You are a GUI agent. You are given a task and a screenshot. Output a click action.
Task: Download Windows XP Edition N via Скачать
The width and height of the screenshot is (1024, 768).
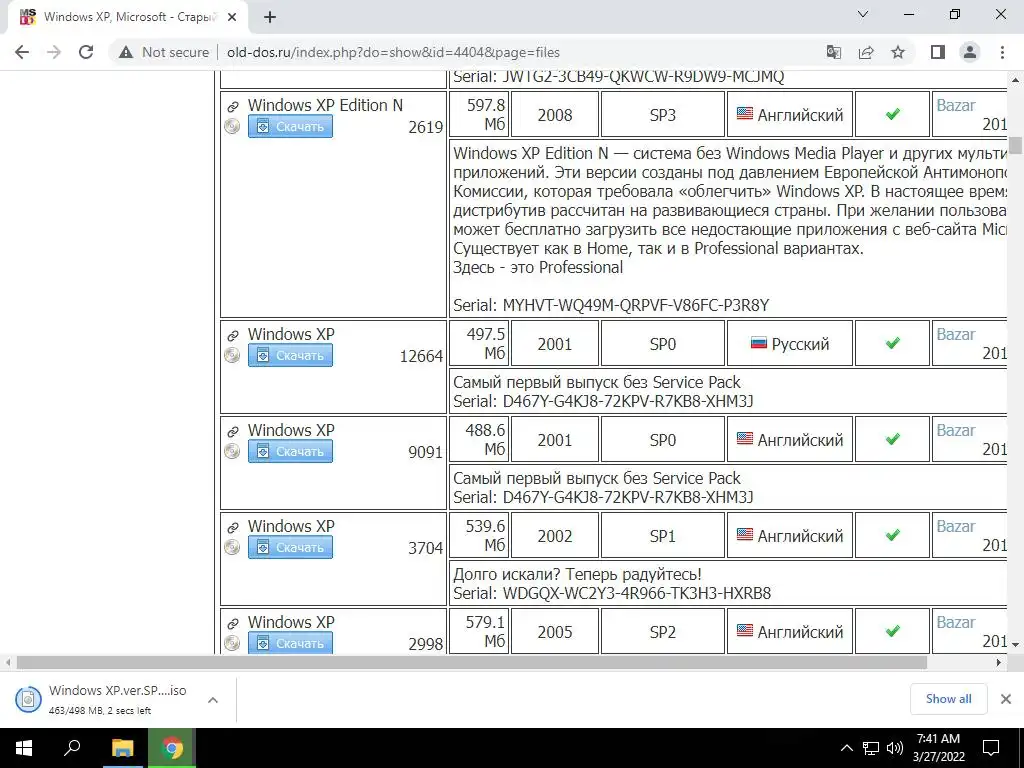(x=290, y=127)
